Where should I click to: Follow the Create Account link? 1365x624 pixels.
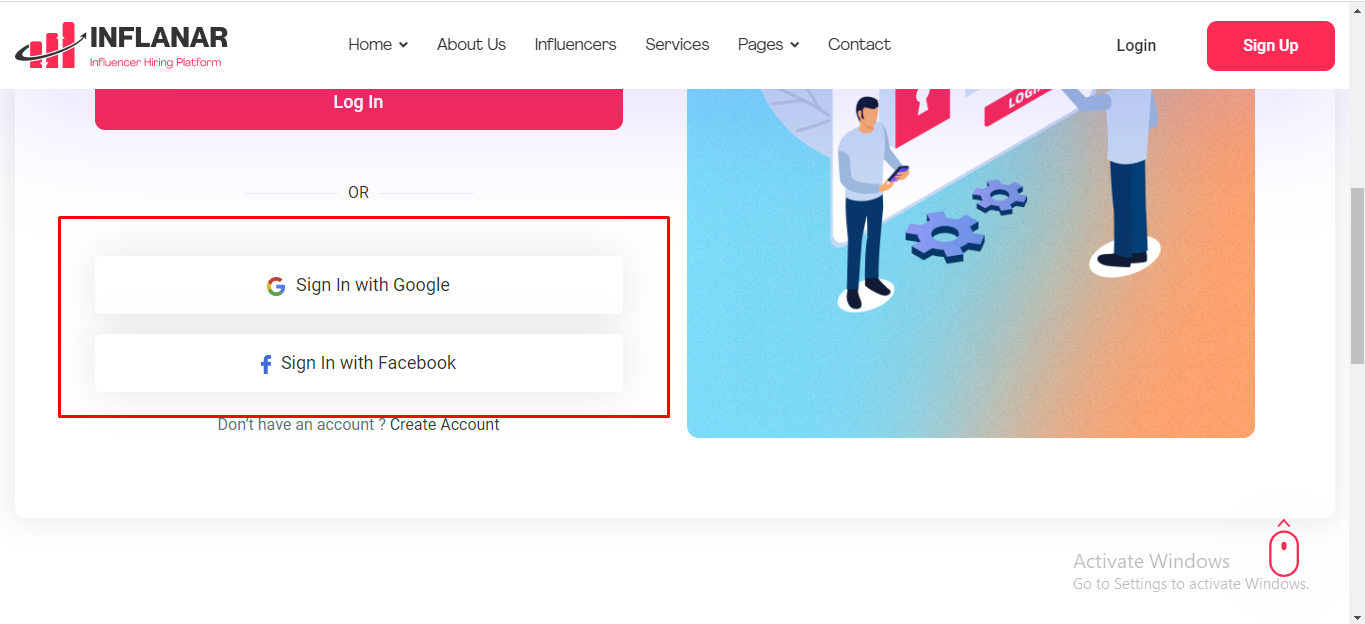[x=445, y=425]
